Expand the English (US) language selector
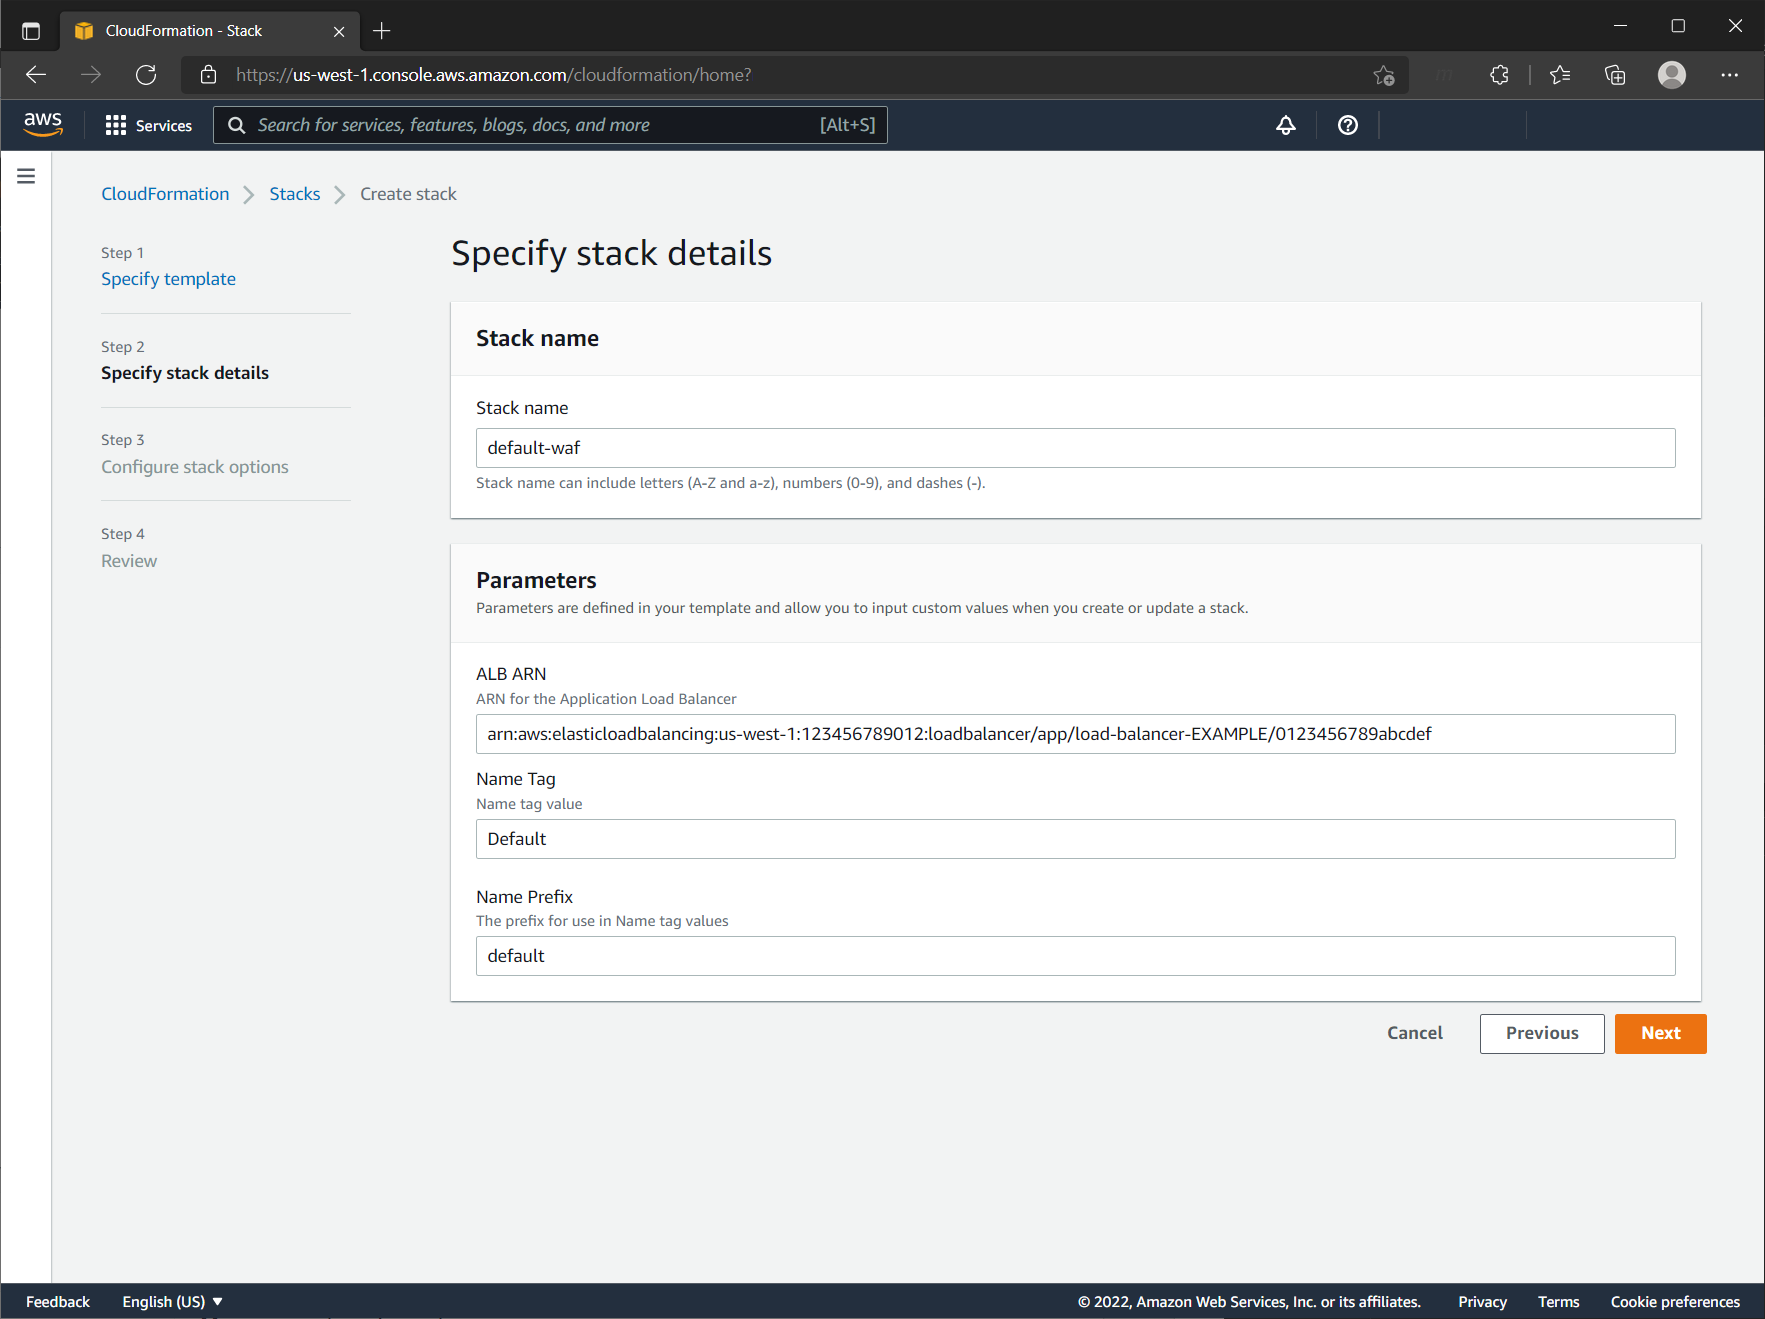Screen dimensions: 1765x1319 [x=172, y=1301]
